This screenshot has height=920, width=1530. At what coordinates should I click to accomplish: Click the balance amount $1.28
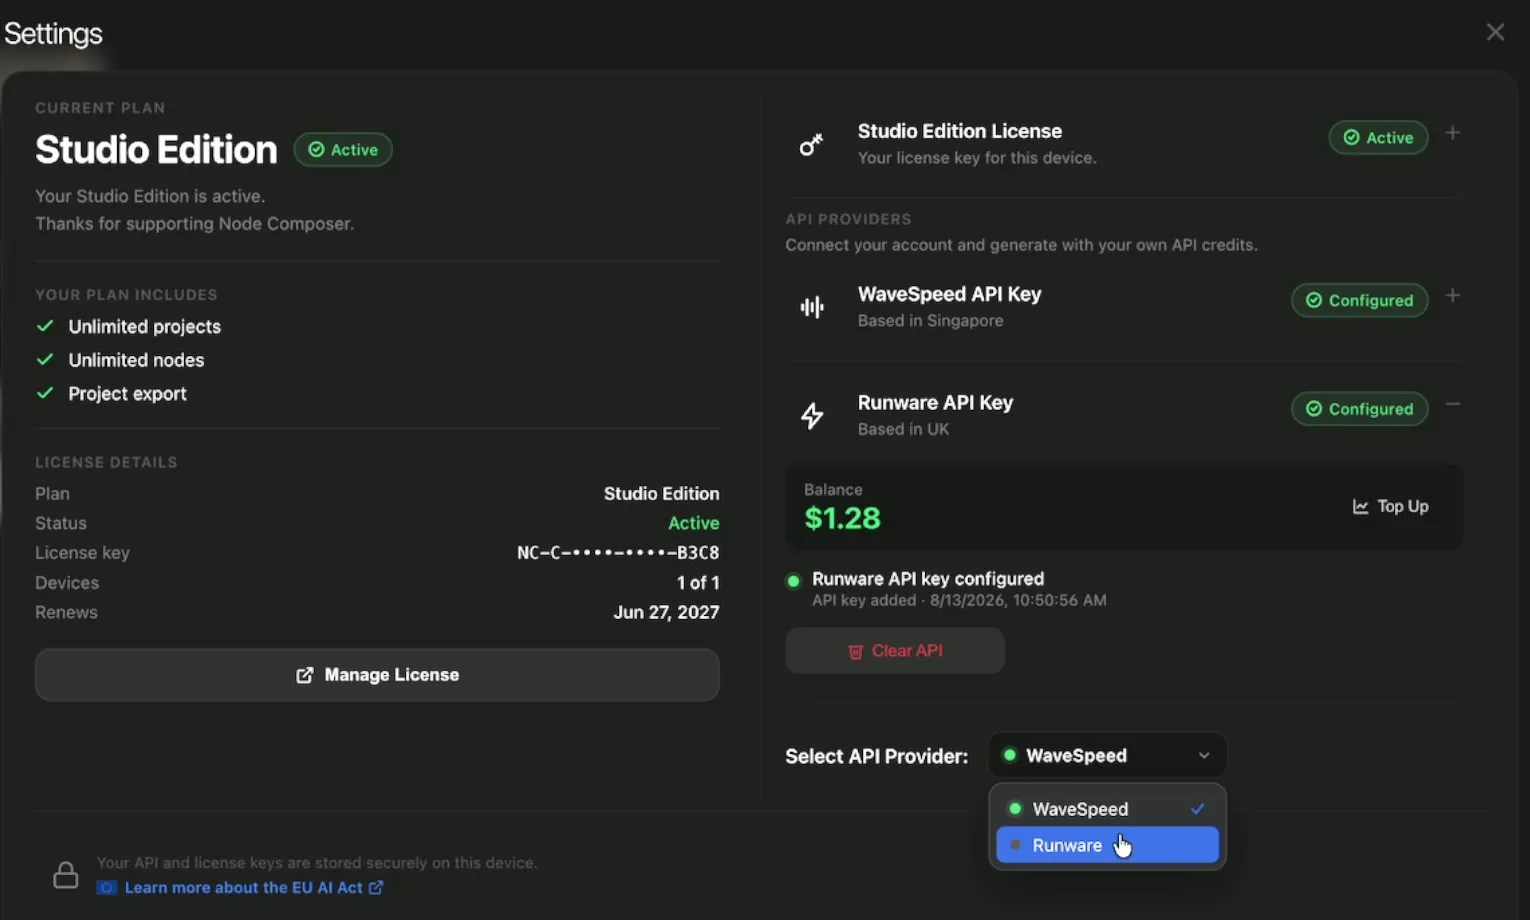click(x=842, y=519)
